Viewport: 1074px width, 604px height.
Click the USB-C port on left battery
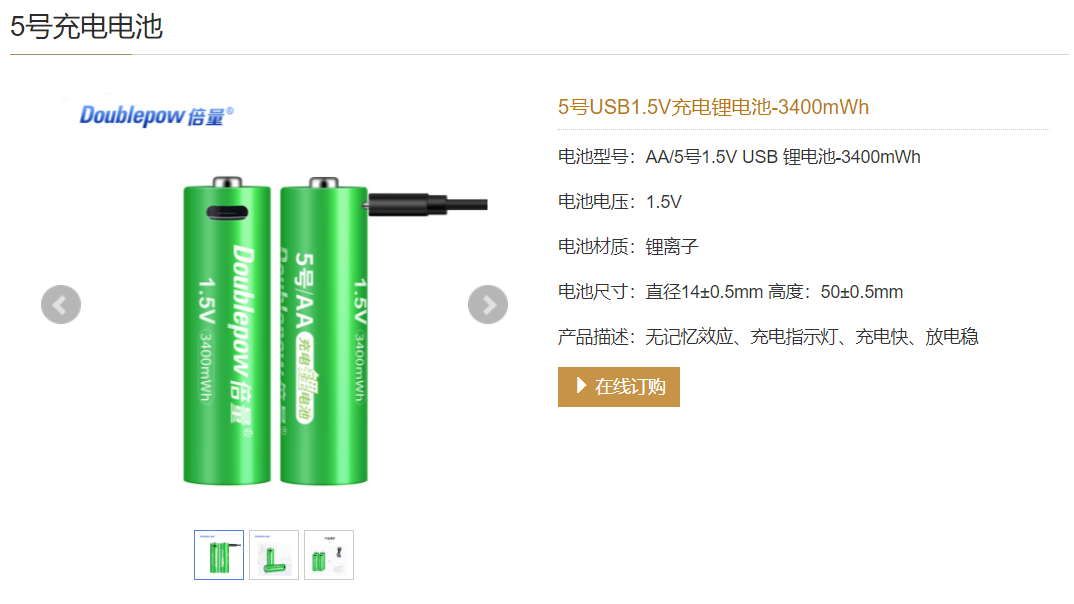point(227,212)
